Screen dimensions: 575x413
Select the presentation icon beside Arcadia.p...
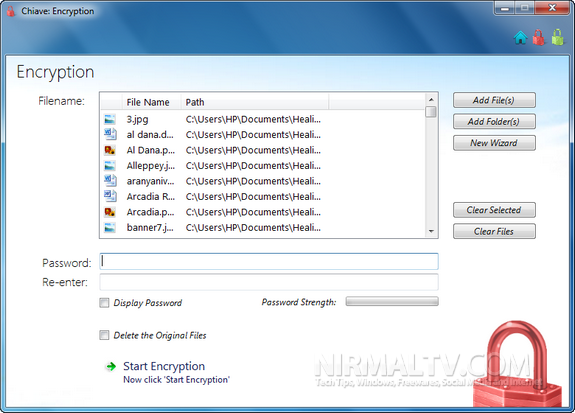(x=110, y=212)
